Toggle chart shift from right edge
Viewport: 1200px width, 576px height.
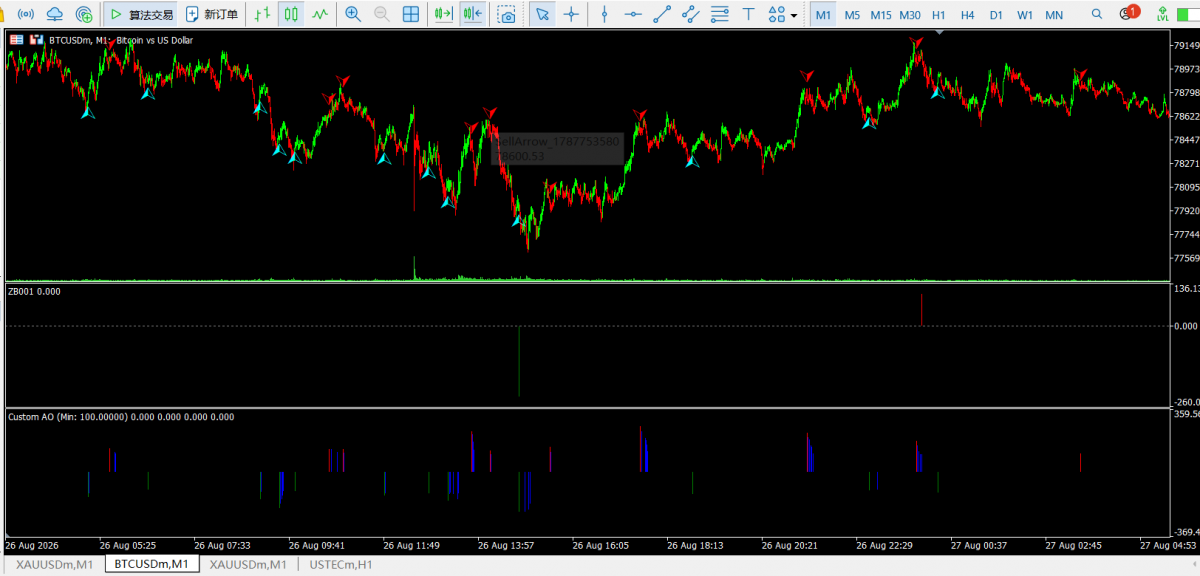click(473, 15)
